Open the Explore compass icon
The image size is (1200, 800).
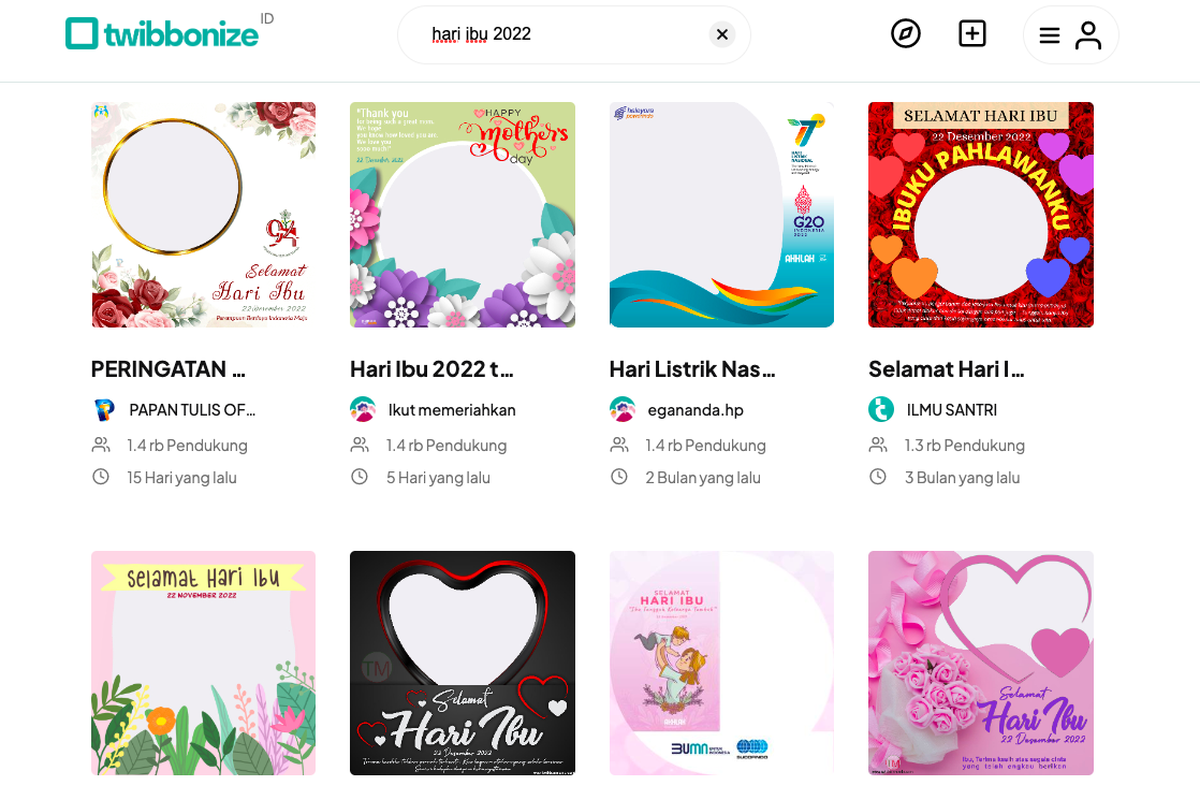point(905,34)
